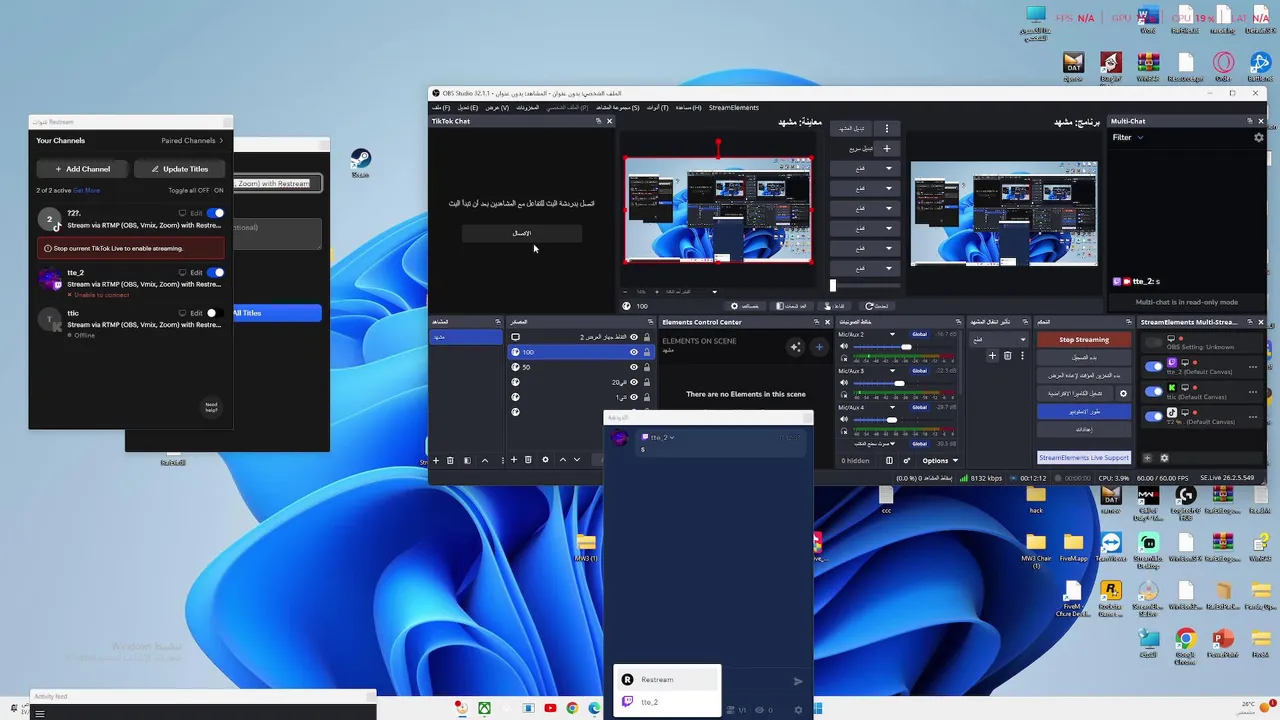Add a quick transition with plus icon

point(886,148)
